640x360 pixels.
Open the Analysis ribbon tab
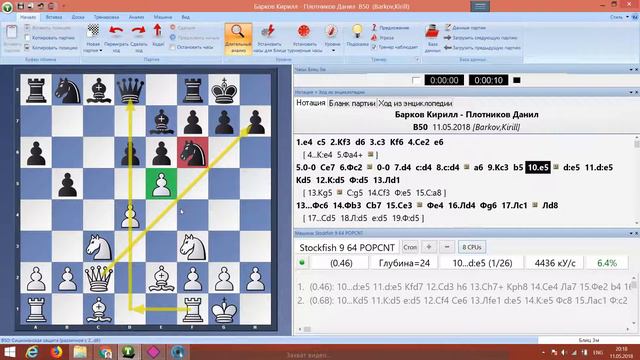click(x=136, y=17)
